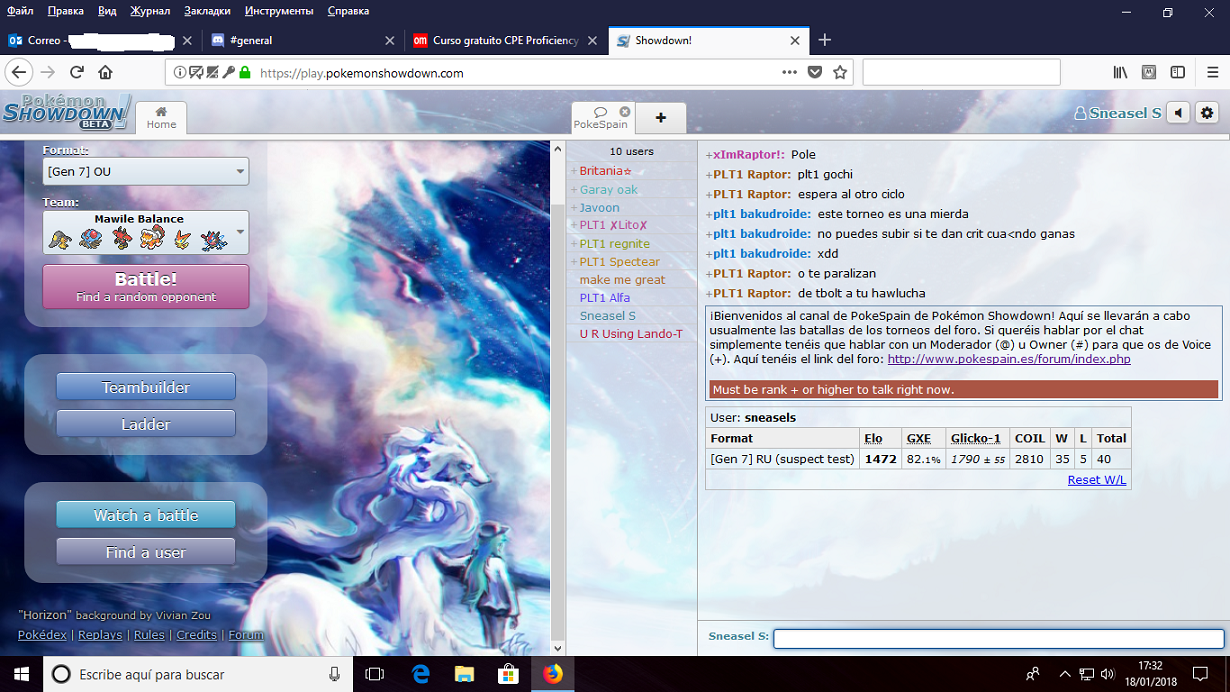
Task: Close the Showdown! browser tab
Action: [x=796, y=41]
